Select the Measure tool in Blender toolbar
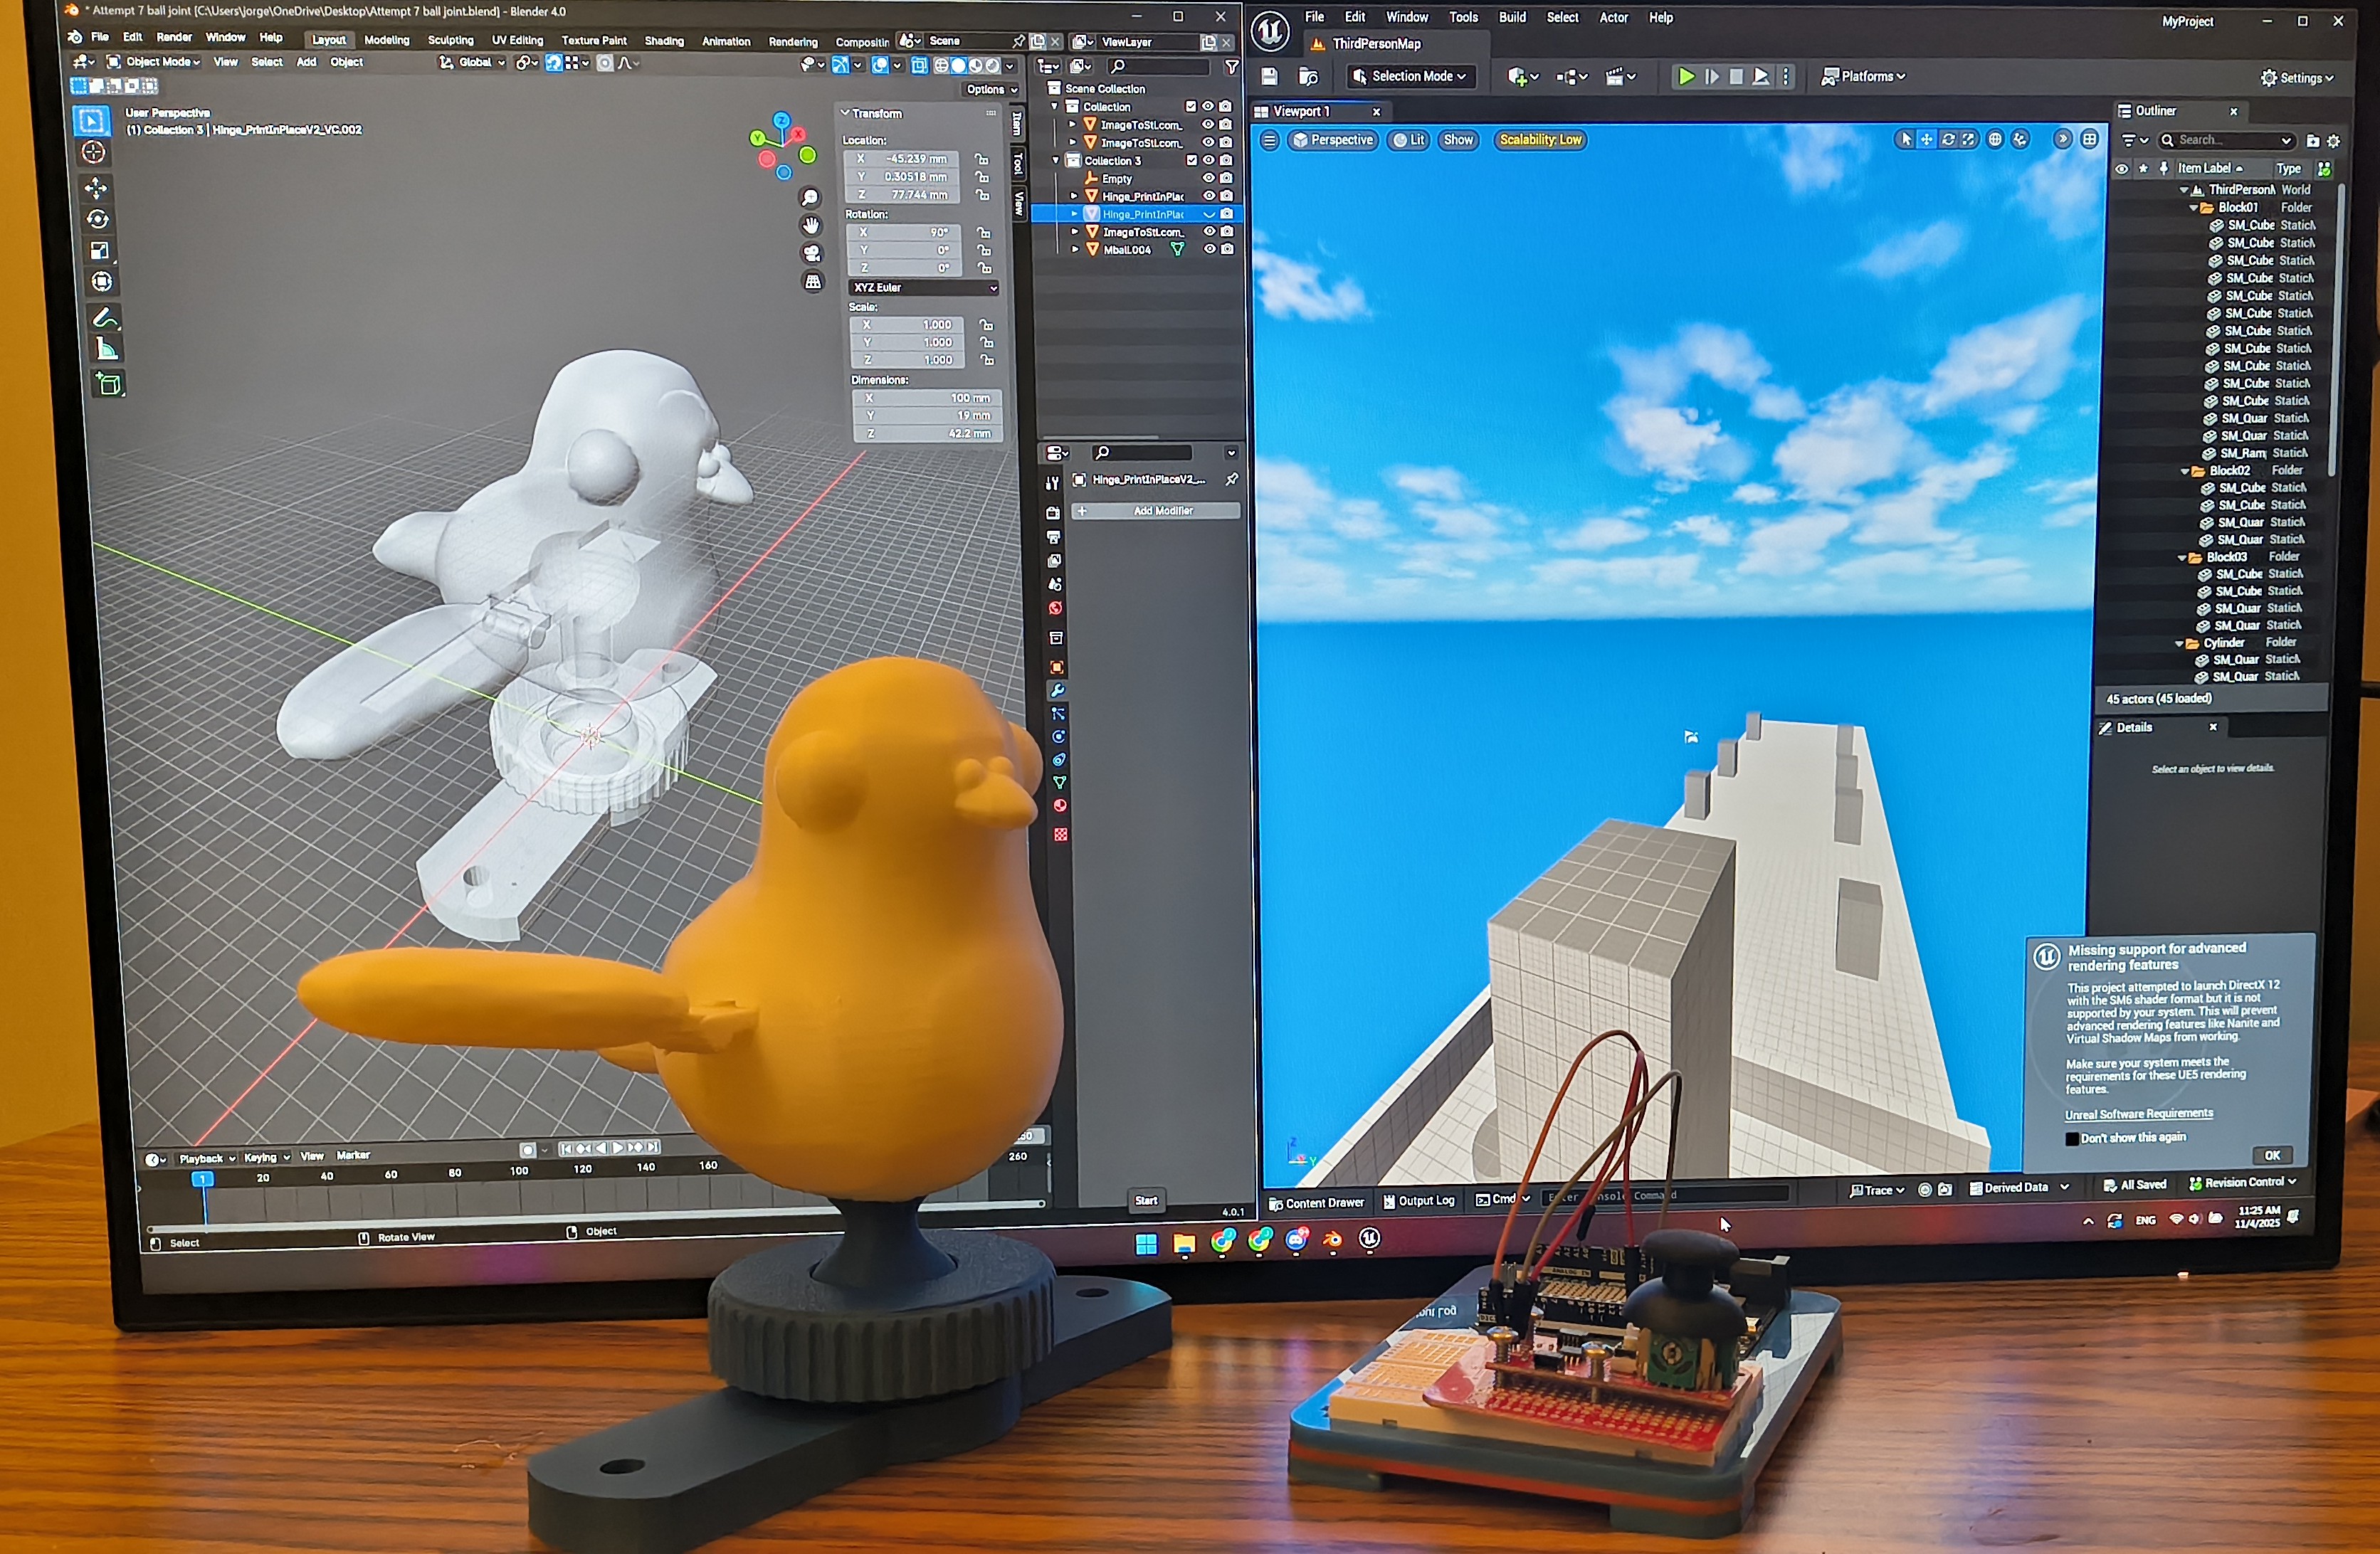This screenshot has width=2380, height=1554. 107,349
